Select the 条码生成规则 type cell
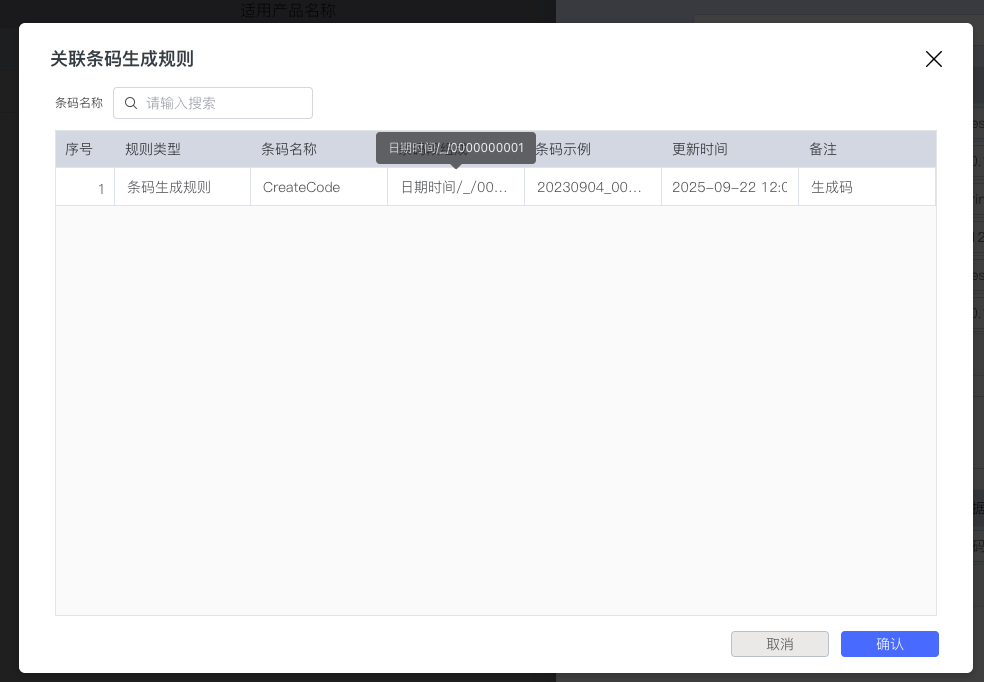Screen dimensions: 984x682 tap(169, 187)
